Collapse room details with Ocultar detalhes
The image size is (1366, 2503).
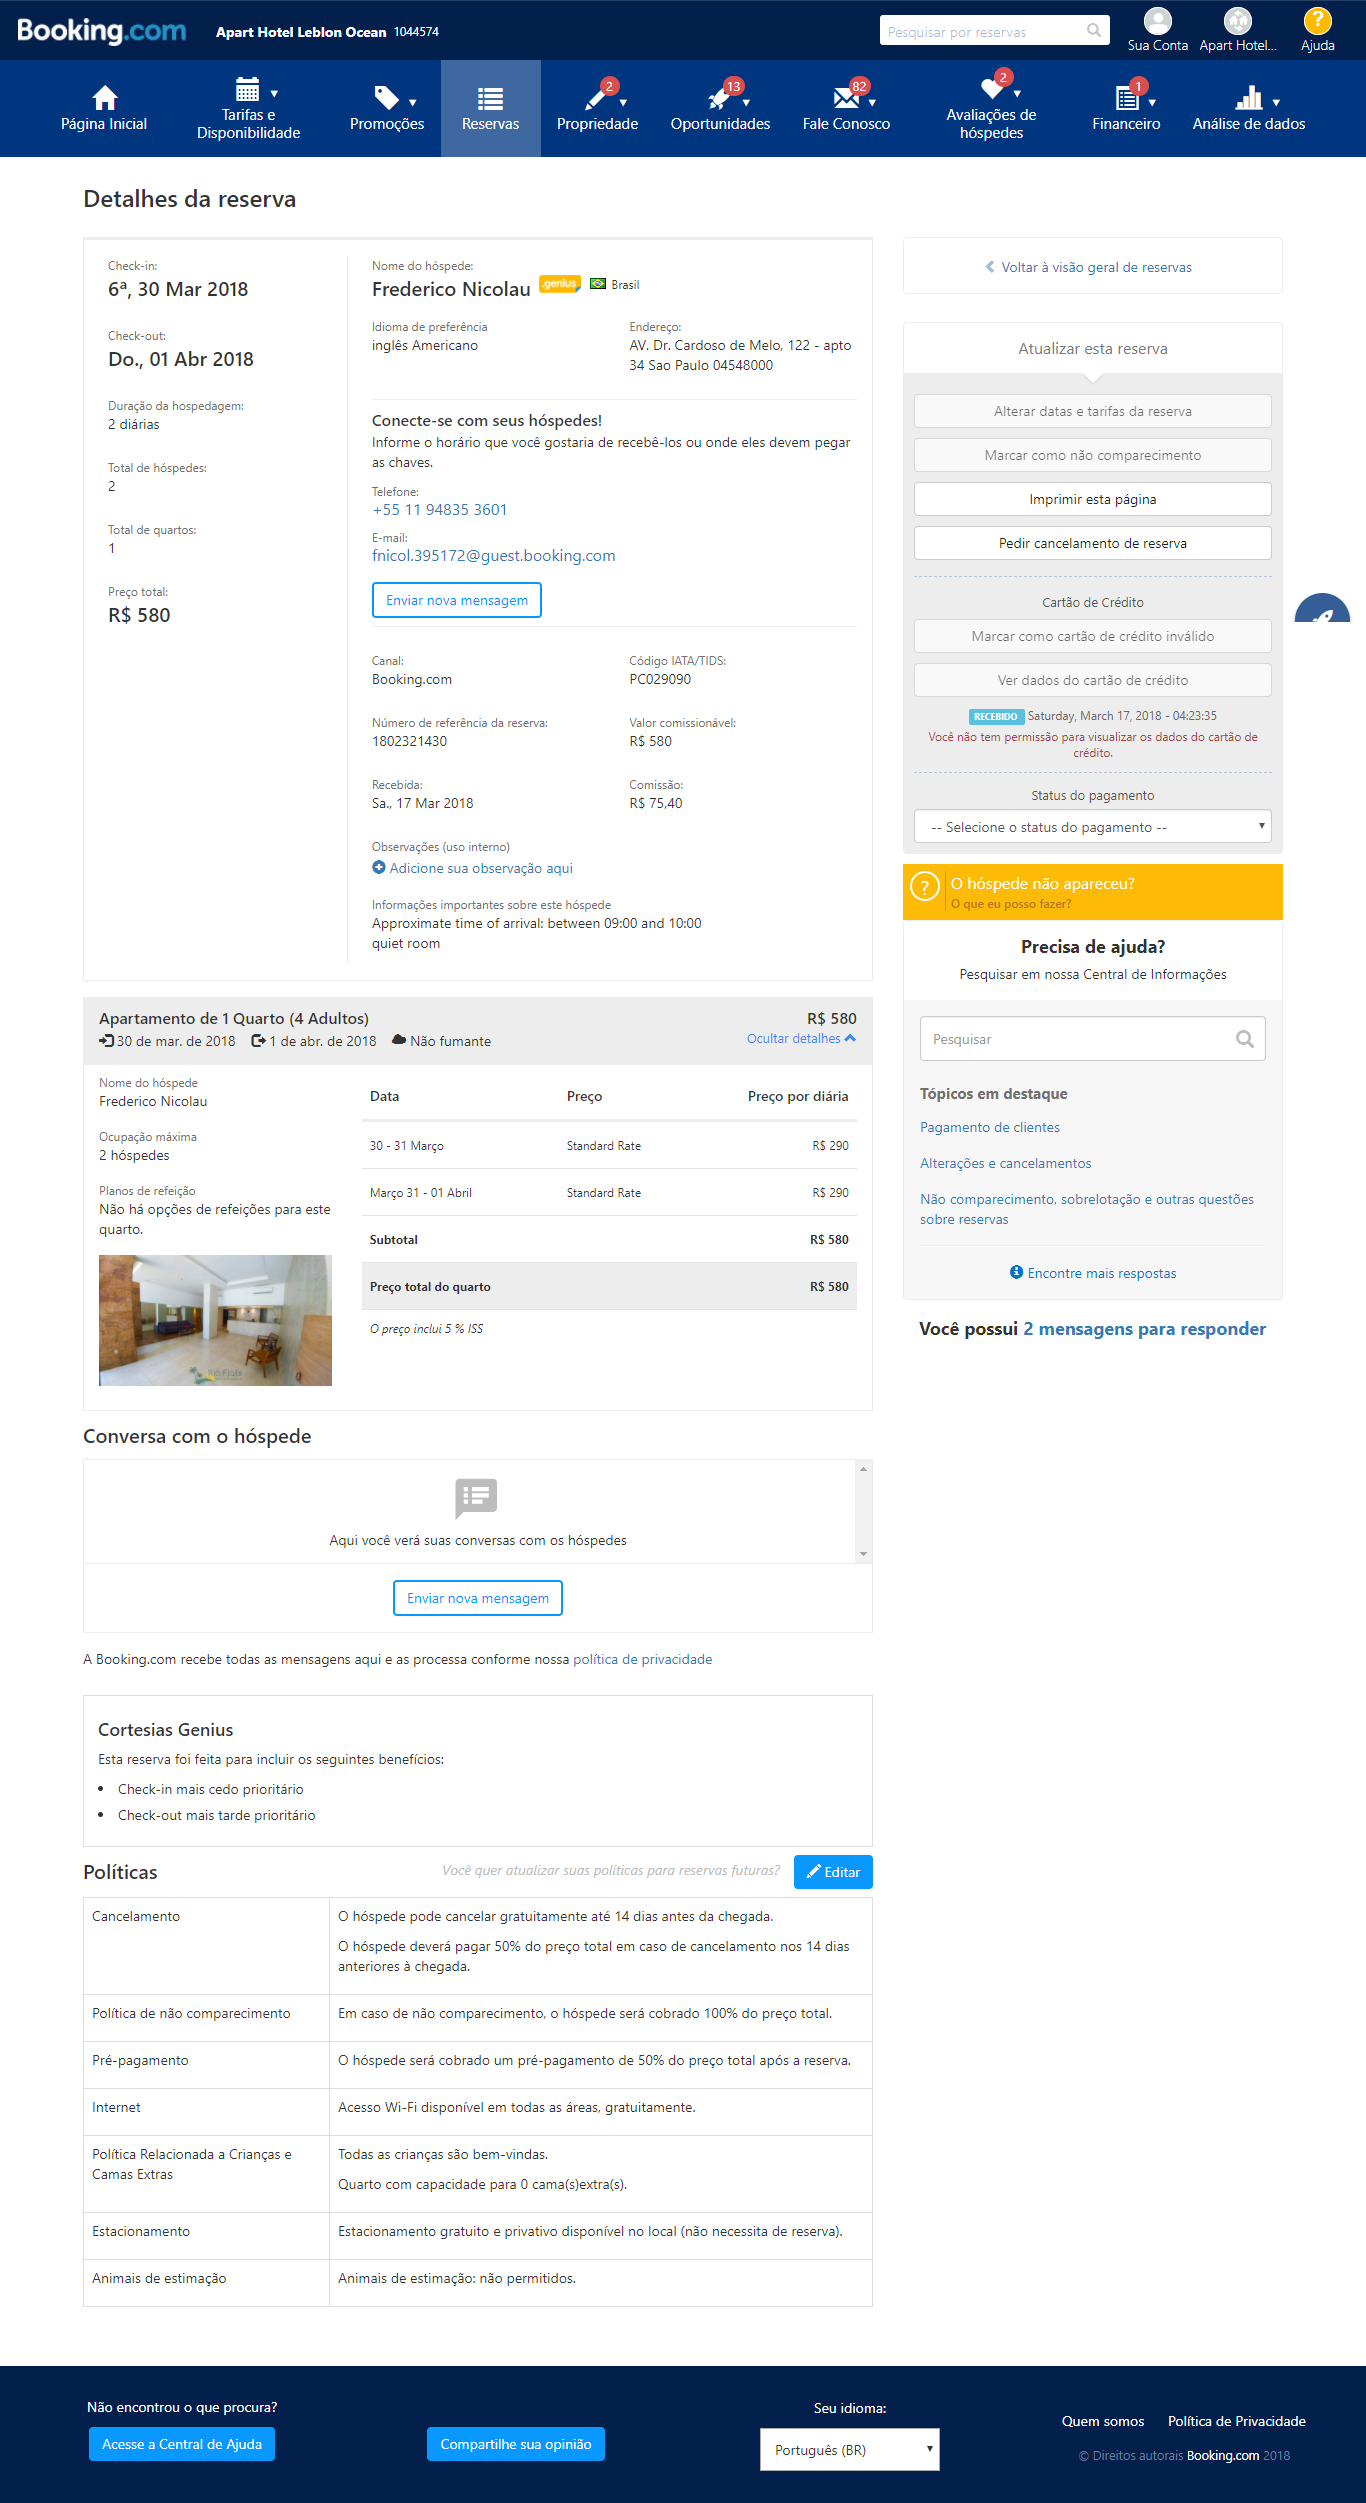pyautogui.click(x=800, y=1039)
